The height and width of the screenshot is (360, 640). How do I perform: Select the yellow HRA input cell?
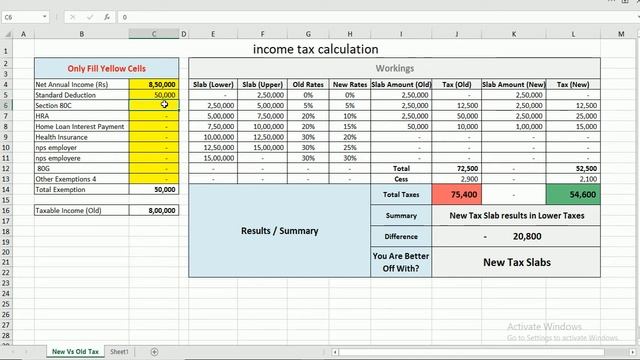pyautogui.click(x=154, y=116)
